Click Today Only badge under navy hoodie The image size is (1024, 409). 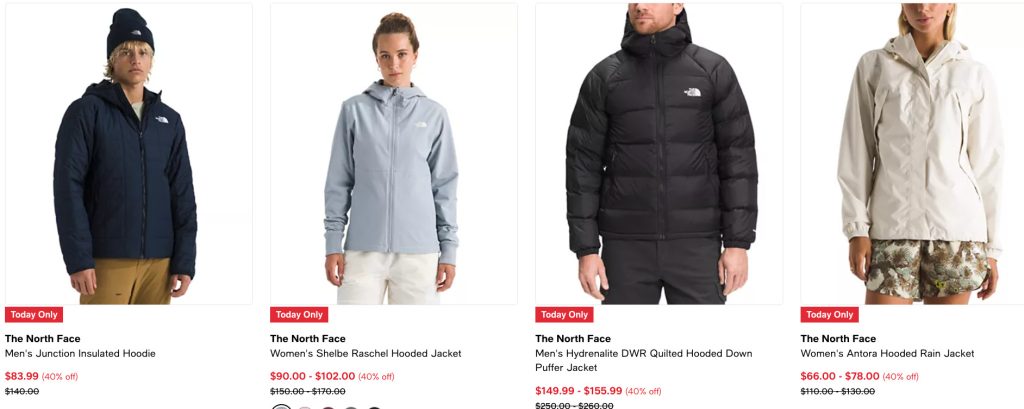coord(34,314)
